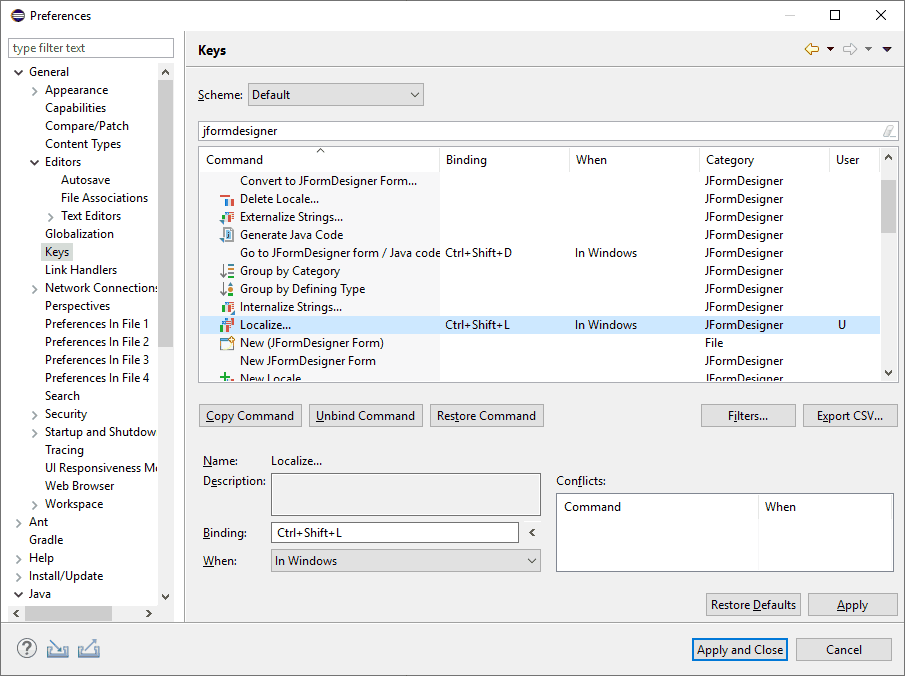
Task: Expand the Install/Update tree node
Action: 18,576
